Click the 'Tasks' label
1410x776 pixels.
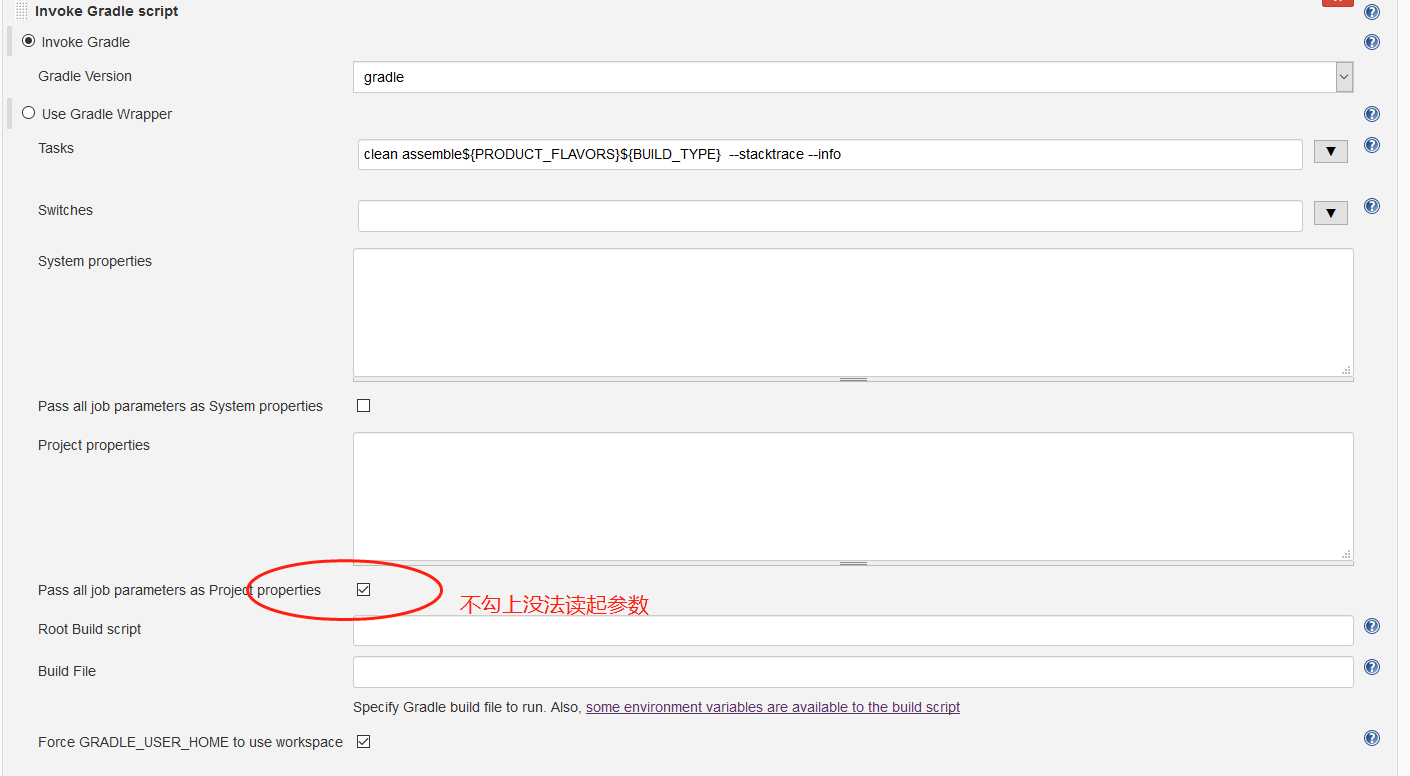(x=56, y=148)
